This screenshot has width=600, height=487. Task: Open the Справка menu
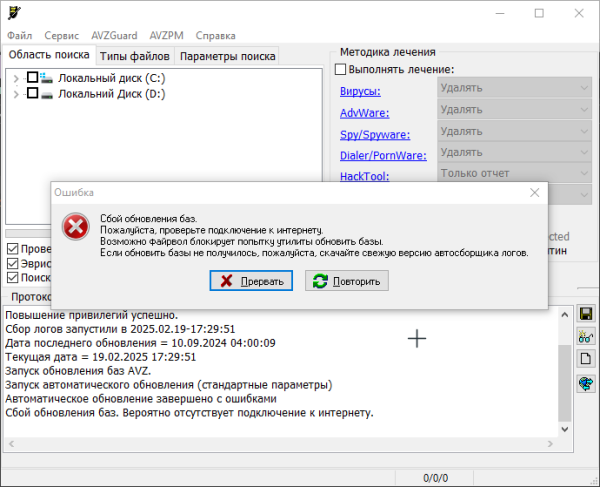215,36
